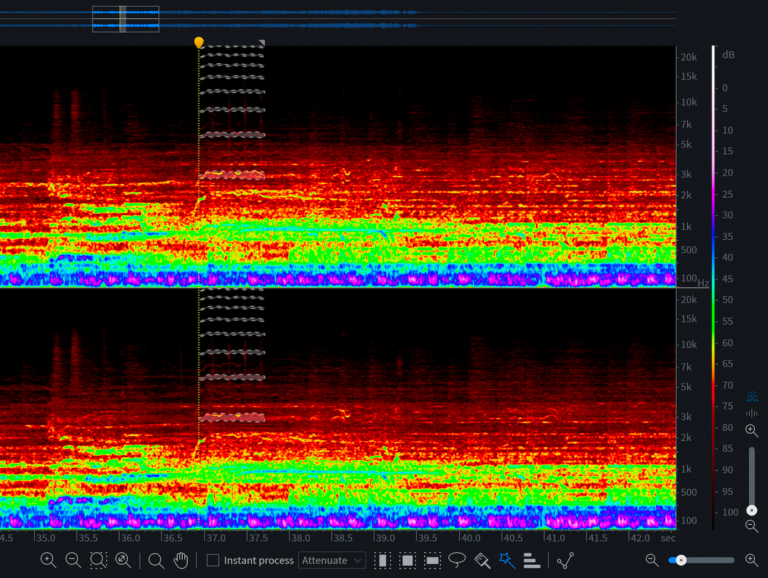This screenshot has width=768, height=578.
Task: Click the horizontal zoom slider handle
Action: 681,561
